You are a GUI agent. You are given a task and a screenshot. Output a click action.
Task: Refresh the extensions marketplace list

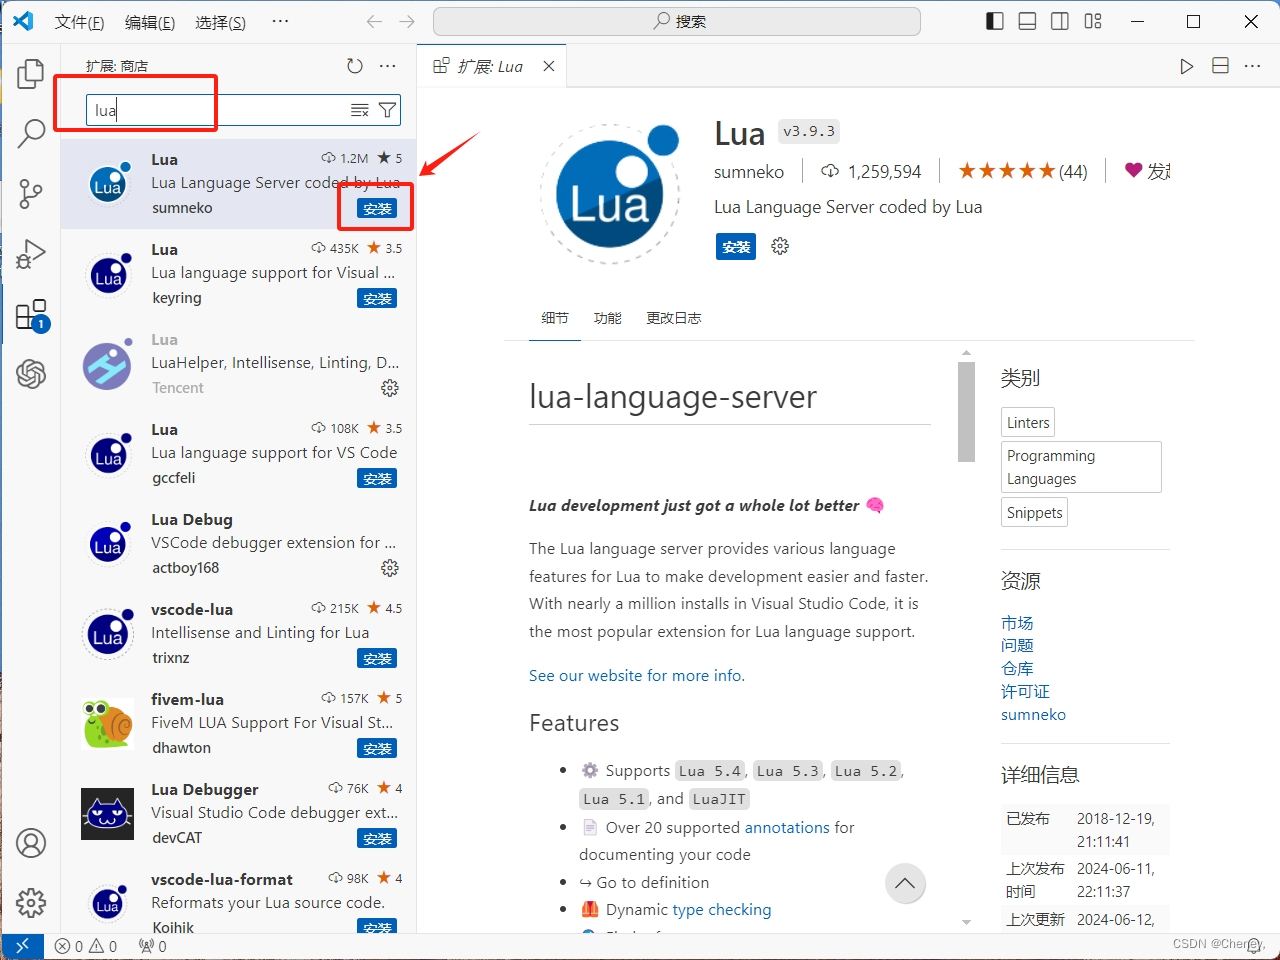355,66
